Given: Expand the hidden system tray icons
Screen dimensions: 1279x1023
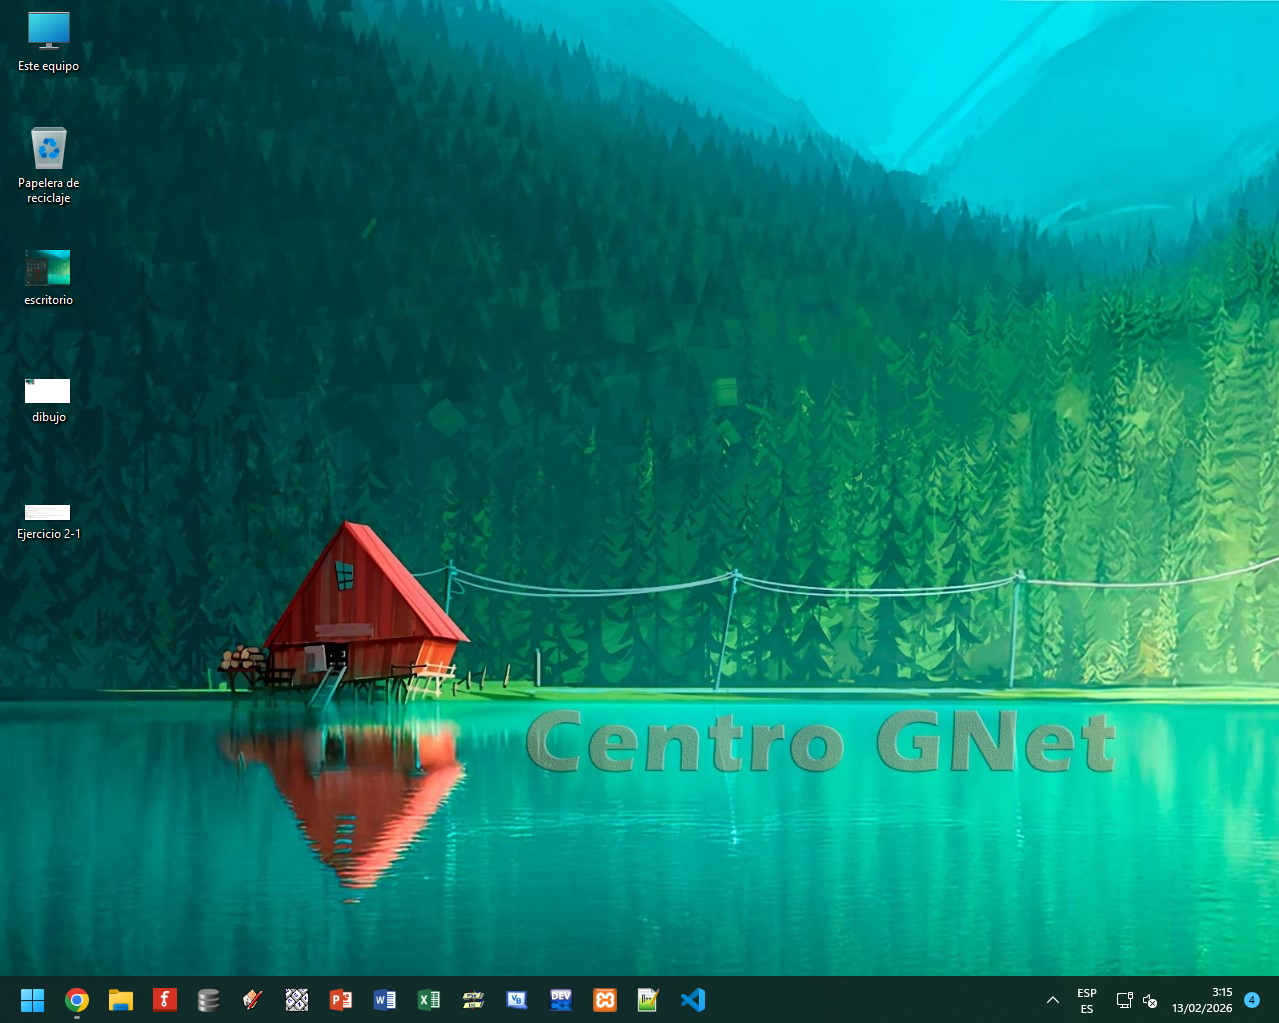Looking at the screenshot, I should pyautogui.click(x=1052, y=999).
